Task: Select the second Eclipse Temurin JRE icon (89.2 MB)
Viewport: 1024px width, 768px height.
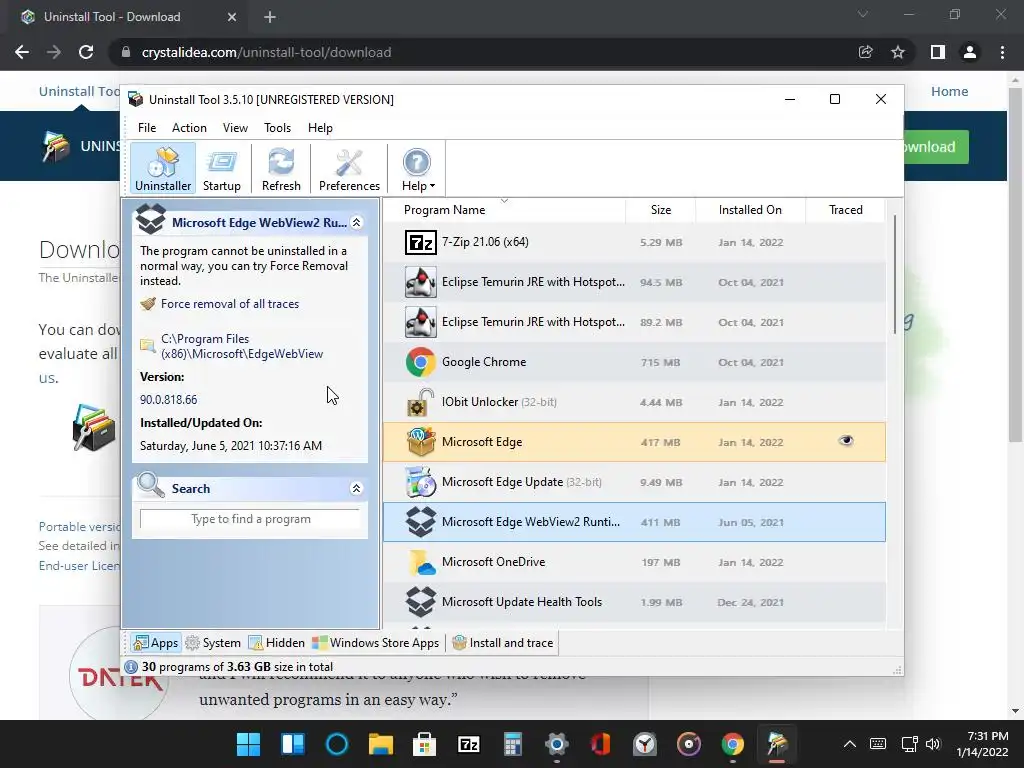Action: point(421,322)
